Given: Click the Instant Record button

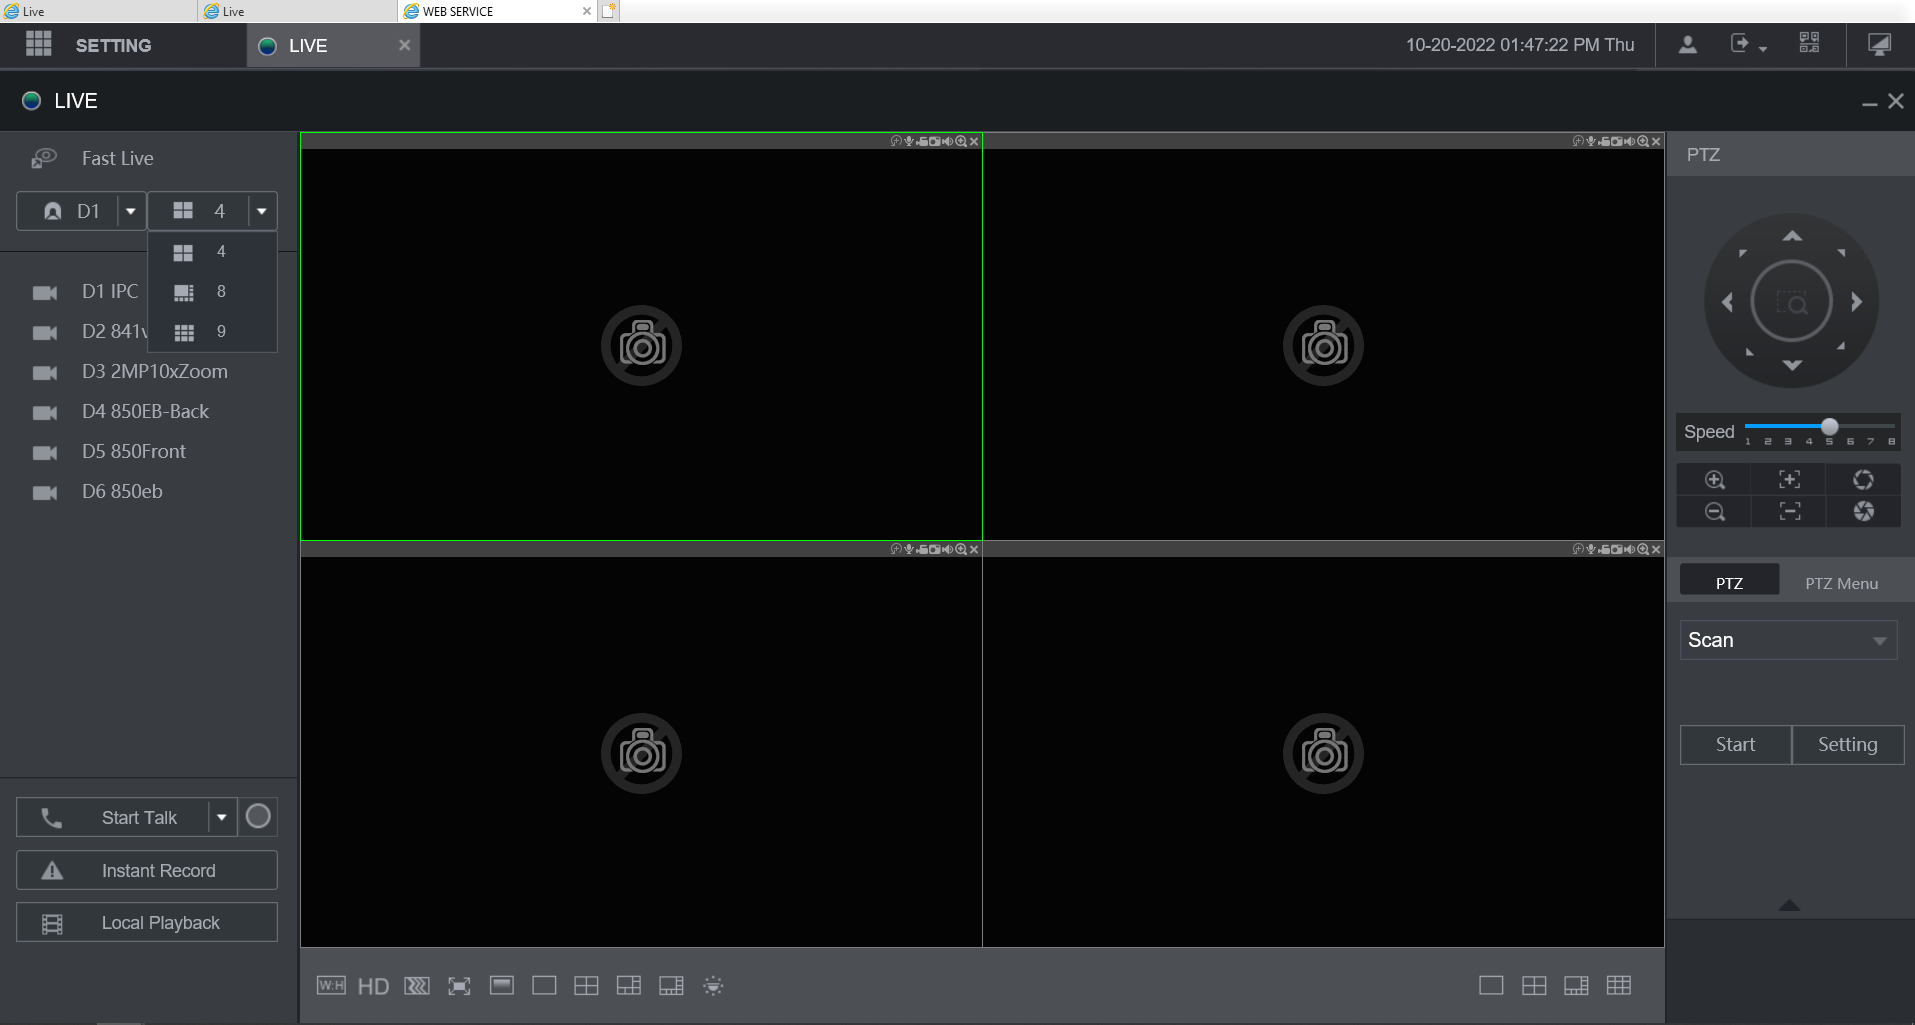Looking at the screenshot, I should (x=147, y=870).
